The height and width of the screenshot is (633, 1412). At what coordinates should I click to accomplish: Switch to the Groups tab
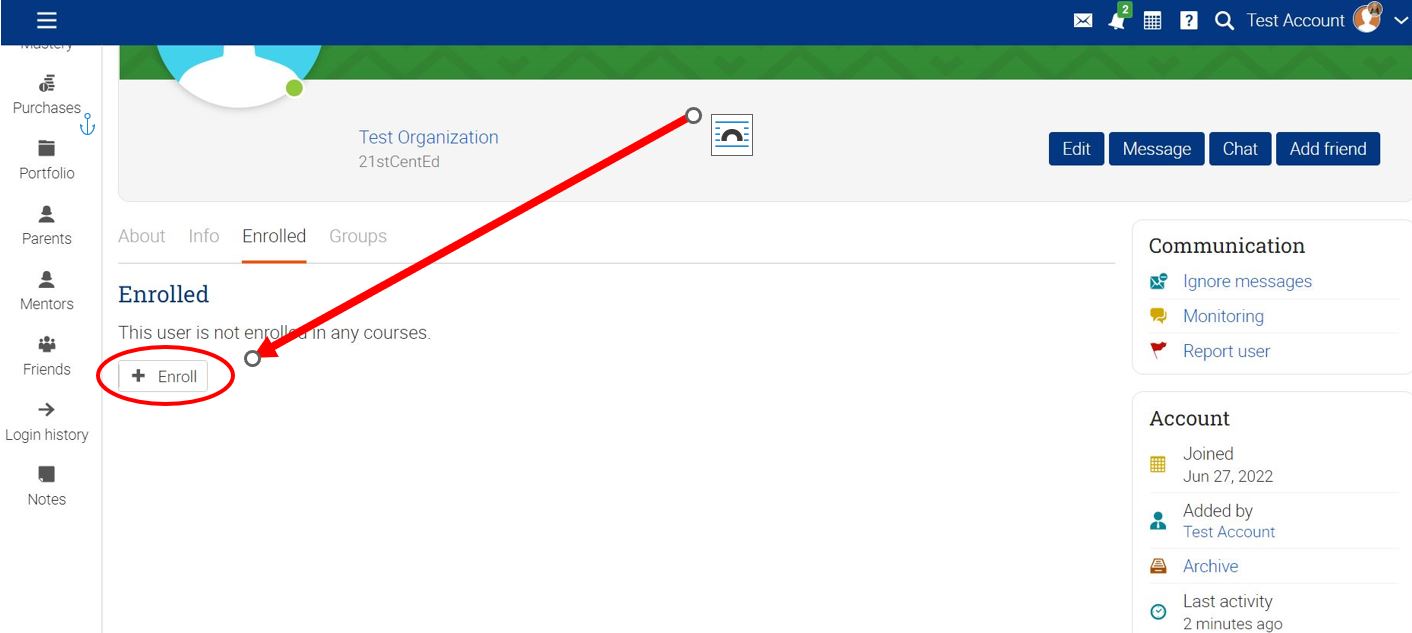(358, 236)
